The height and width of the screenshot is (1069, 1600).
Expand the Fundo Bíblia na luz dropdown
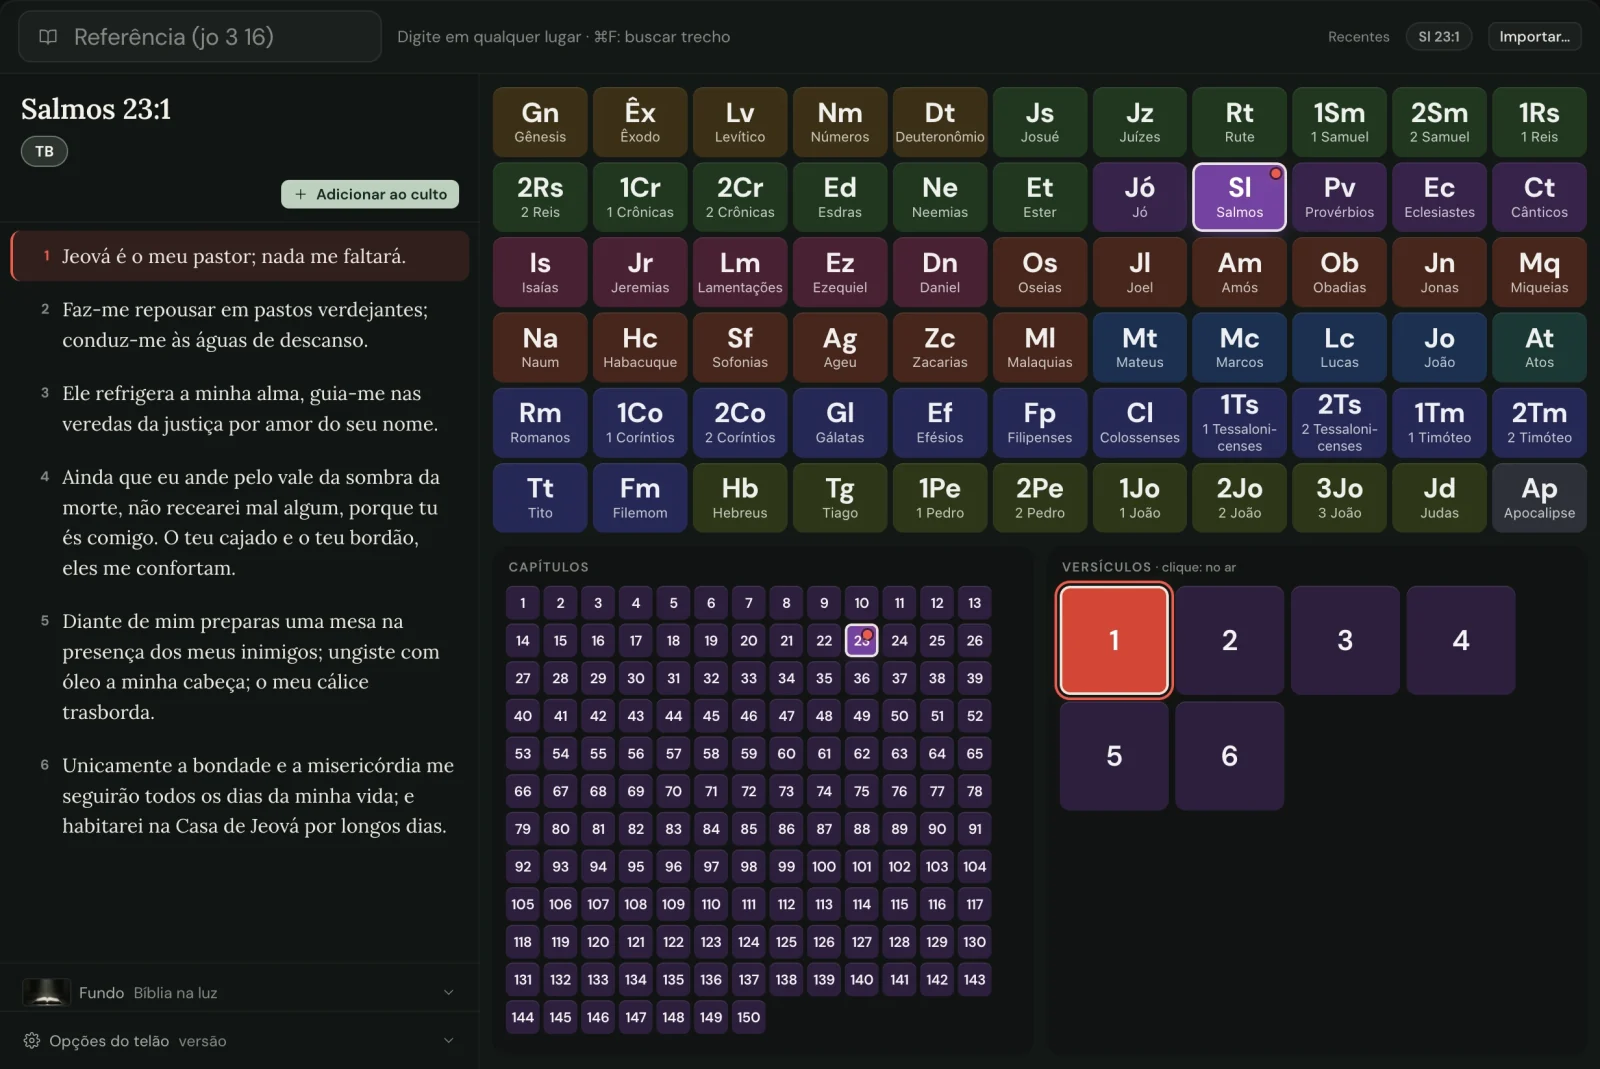click(448, 992)
